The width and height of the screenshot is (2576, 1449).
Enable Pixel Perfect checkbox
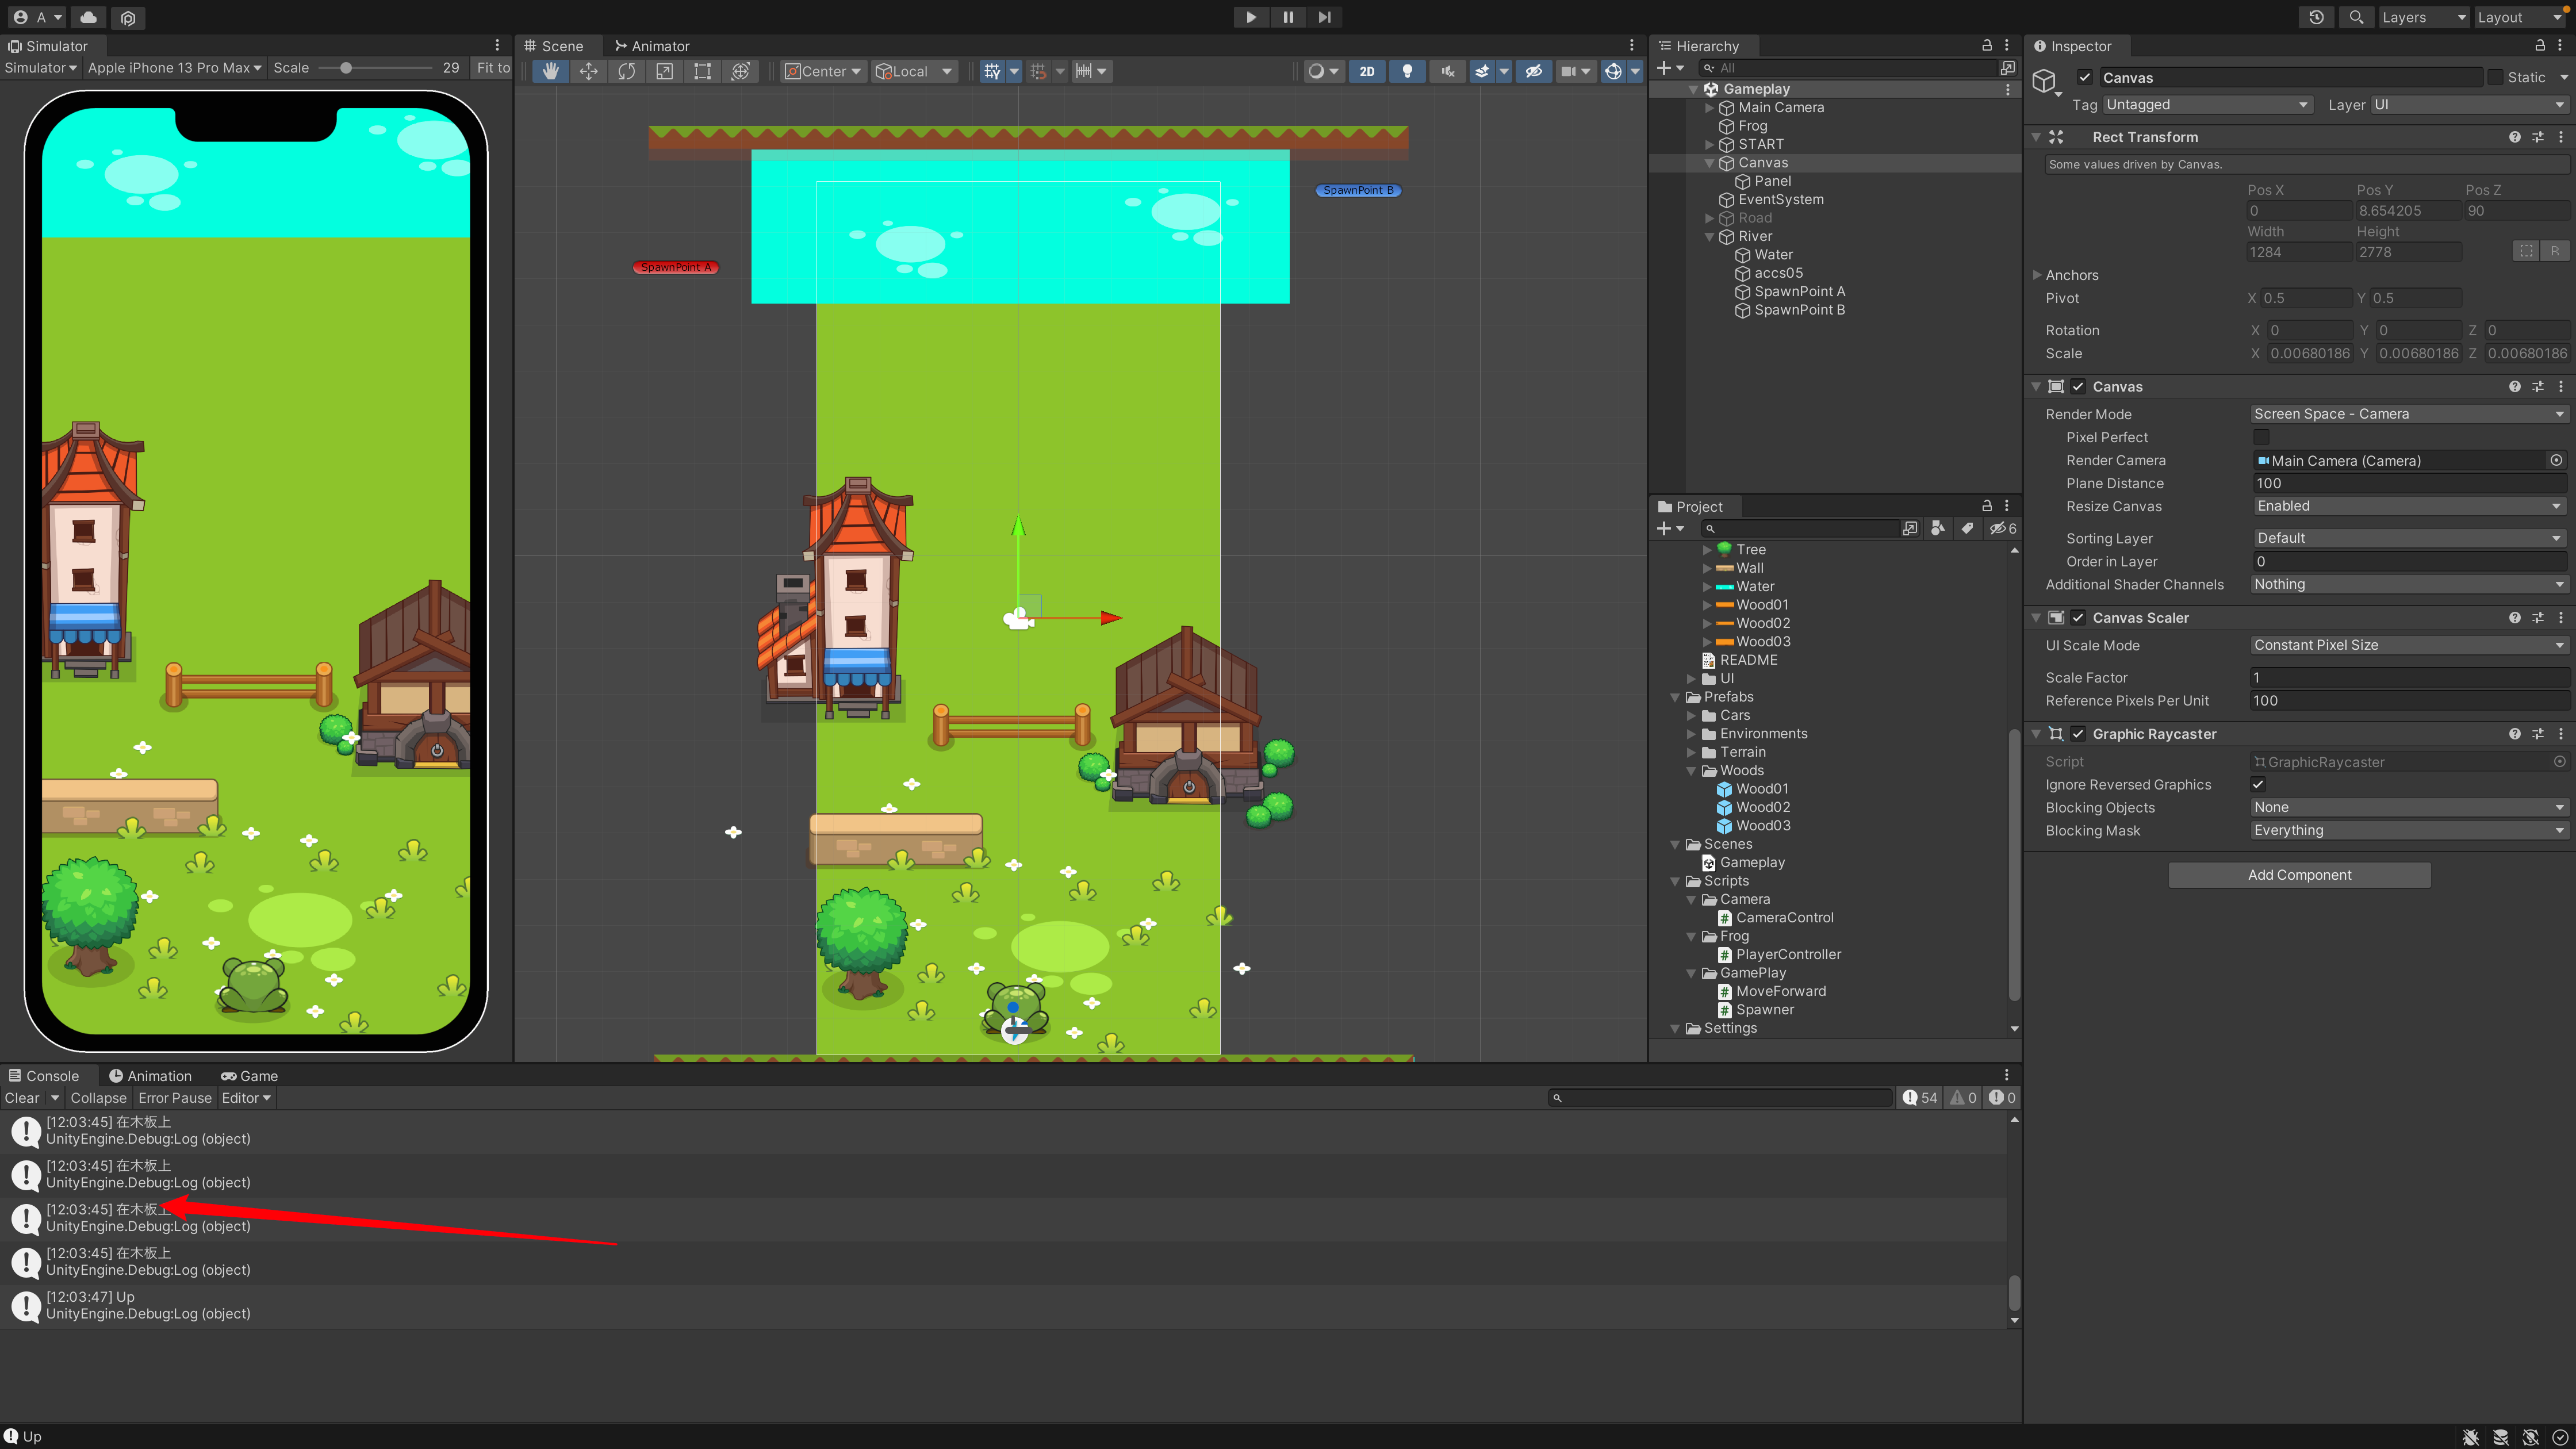[2262, 438]
